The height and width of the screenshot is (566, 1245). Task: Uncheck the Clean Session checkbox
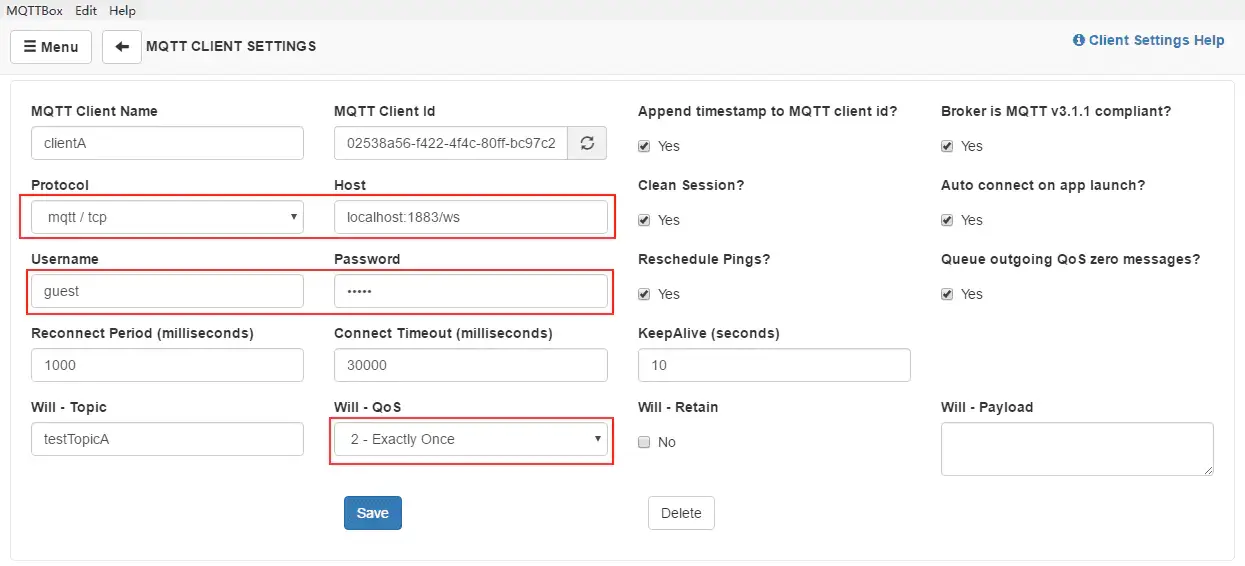click(644, 220)
